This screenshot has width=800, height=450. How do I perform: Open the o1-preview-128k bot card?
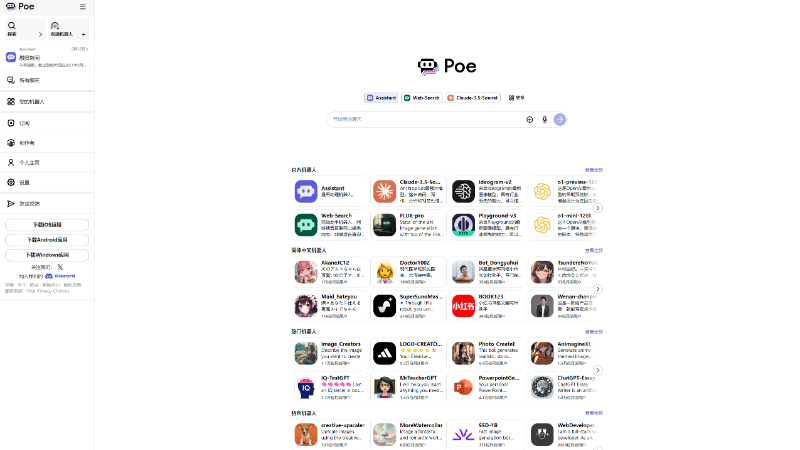563,191
